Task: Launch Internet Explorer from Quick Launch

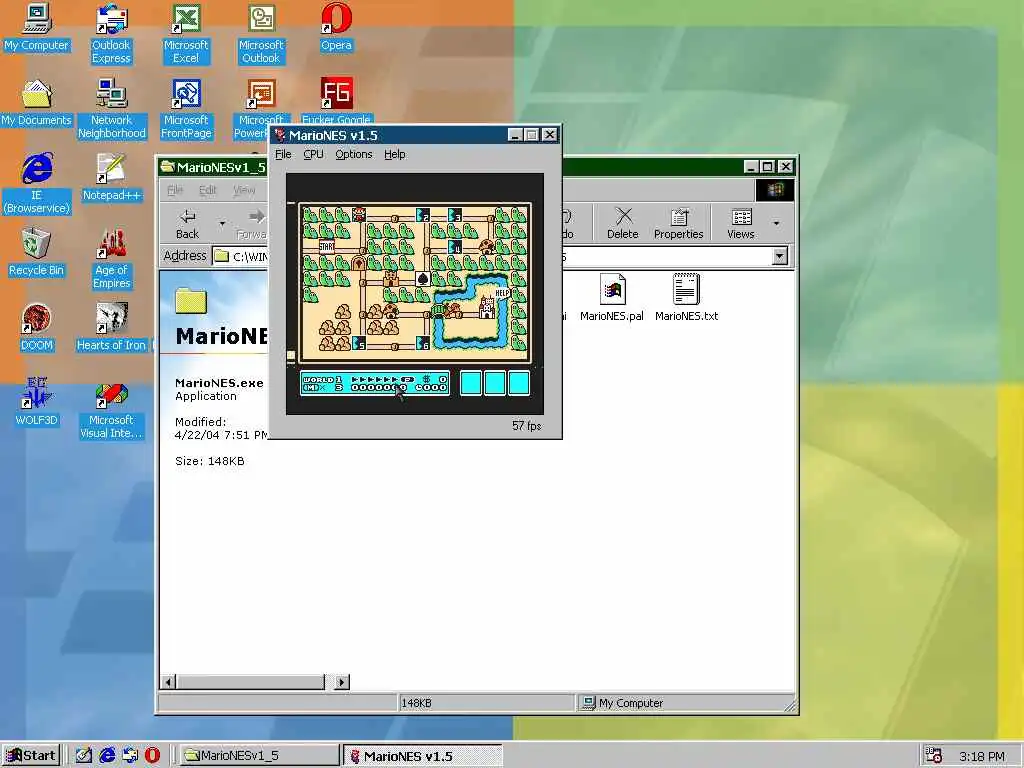Action: 107,756
